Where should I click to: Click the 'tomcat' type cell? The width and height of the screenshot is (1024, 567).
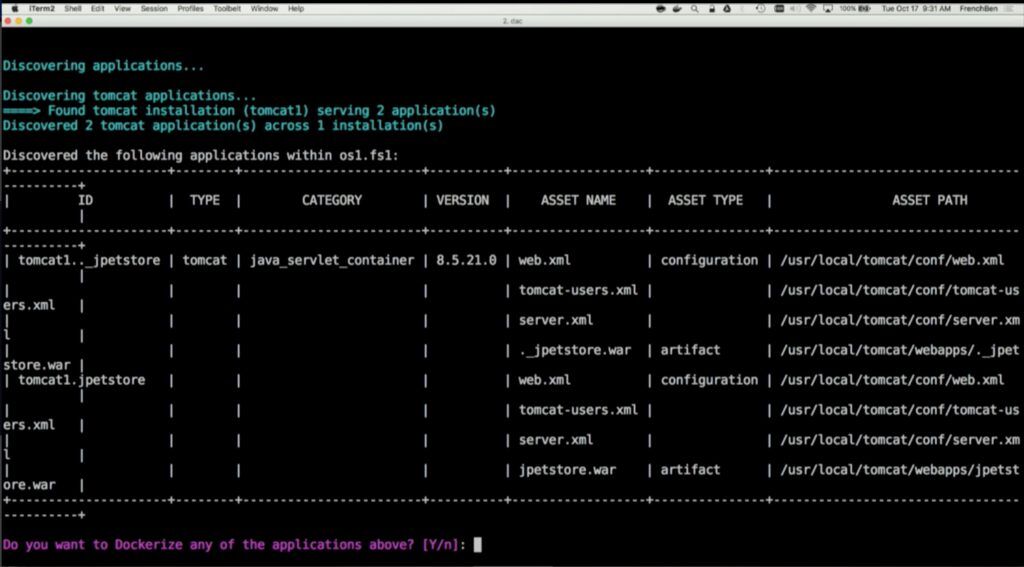coord(204,261)
